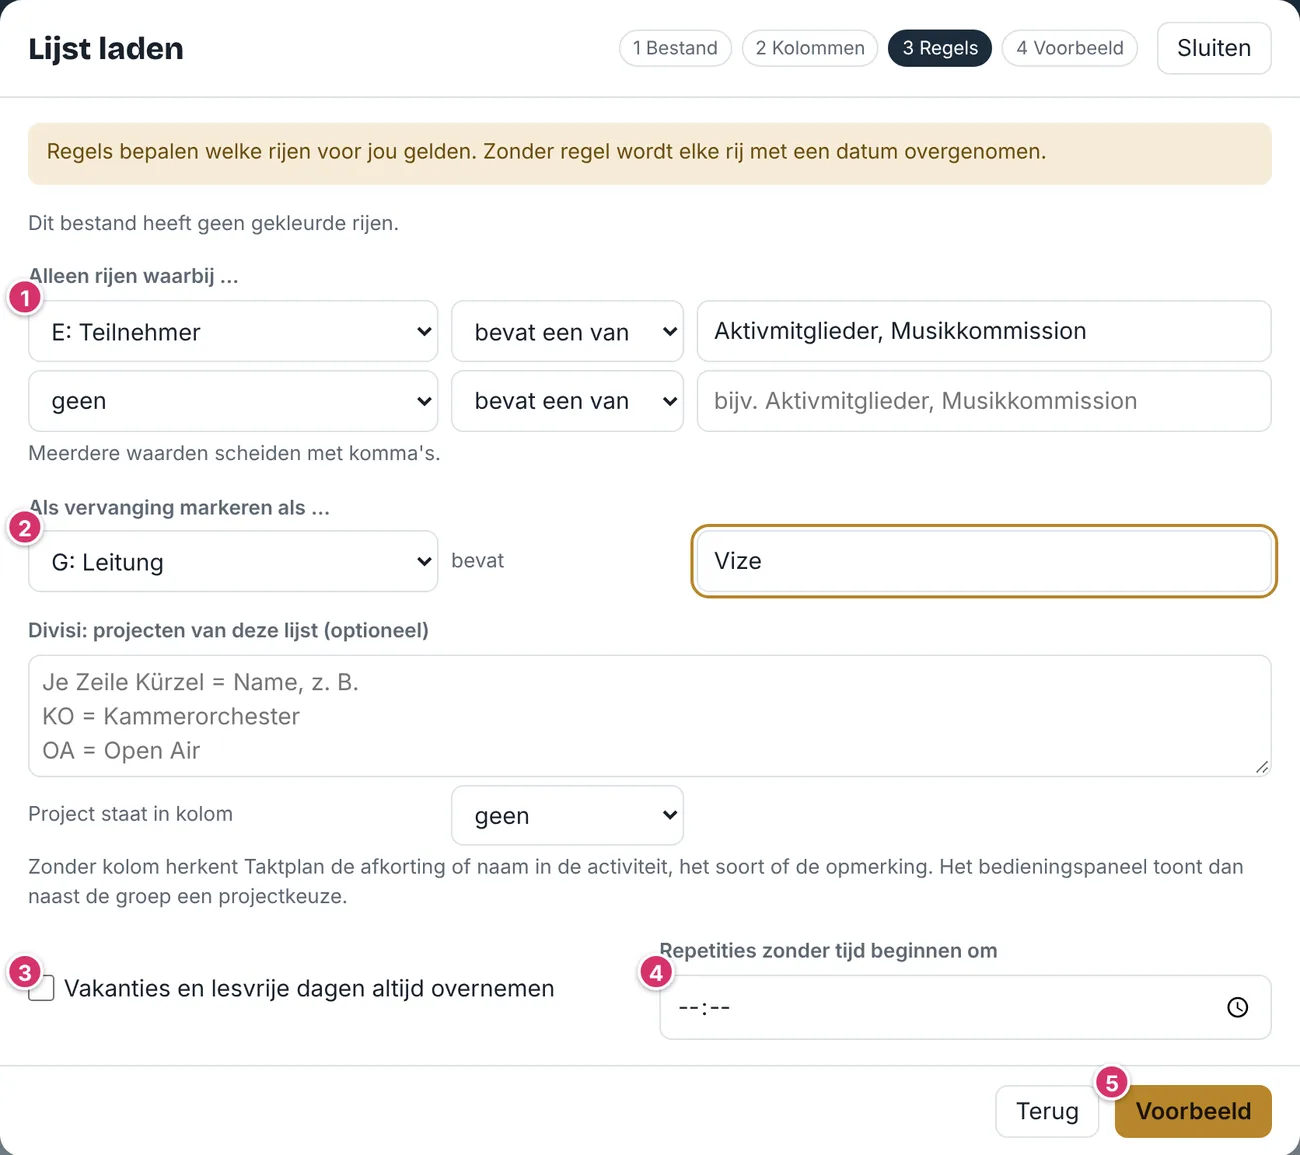1300x1155 pixels.
Task: Open the G: Leitung dropdown
Action: tap(233, 561)
